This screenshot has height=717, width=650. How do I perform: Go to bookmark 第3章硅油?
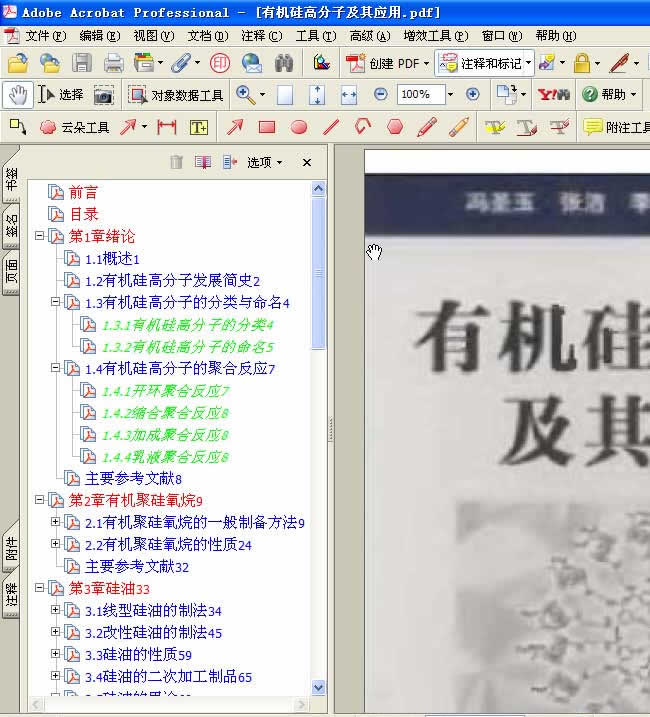pos(109,589)
